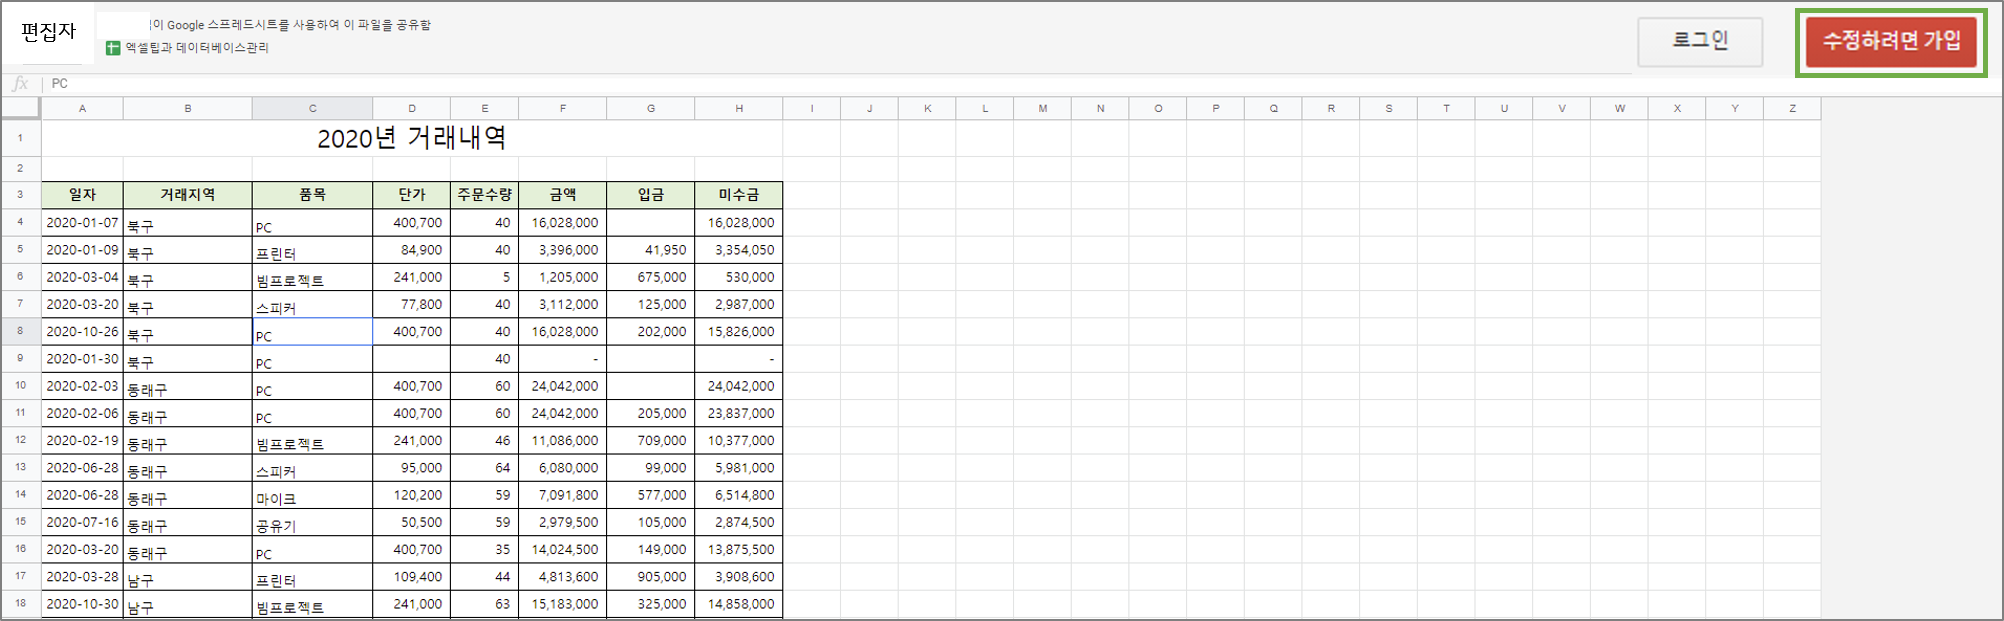This screenshot has width=2004, height=621.
Task: Click receivable value 13,875,500
Action: click(739, 550)
